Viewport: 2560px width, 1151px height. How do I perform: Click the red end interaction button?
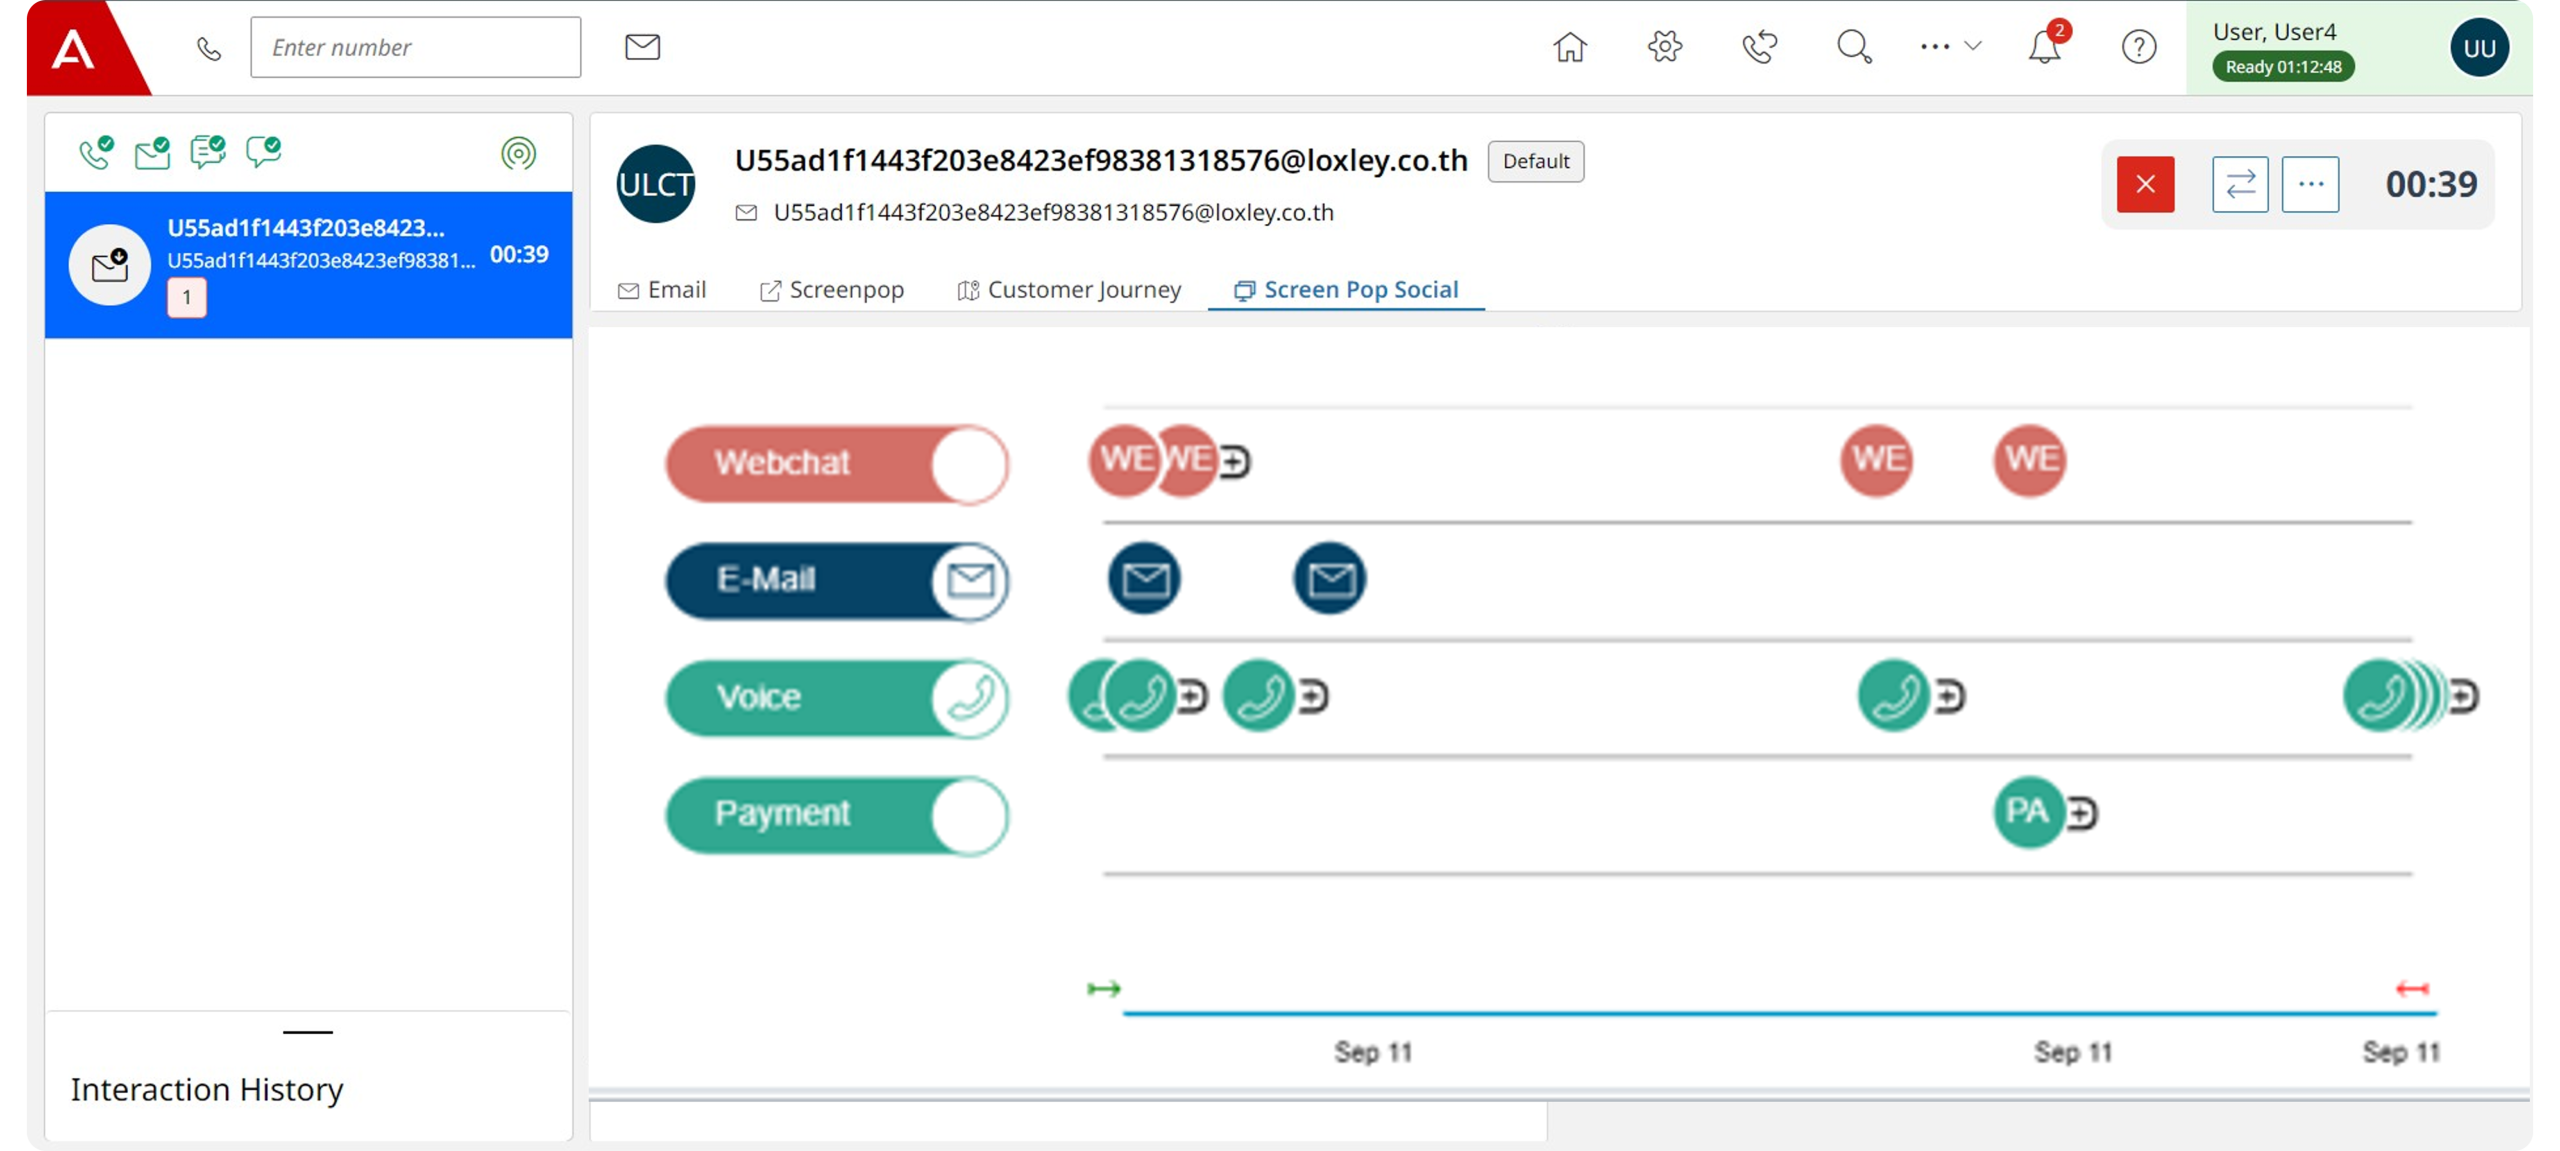click(x=2145, y=184)
